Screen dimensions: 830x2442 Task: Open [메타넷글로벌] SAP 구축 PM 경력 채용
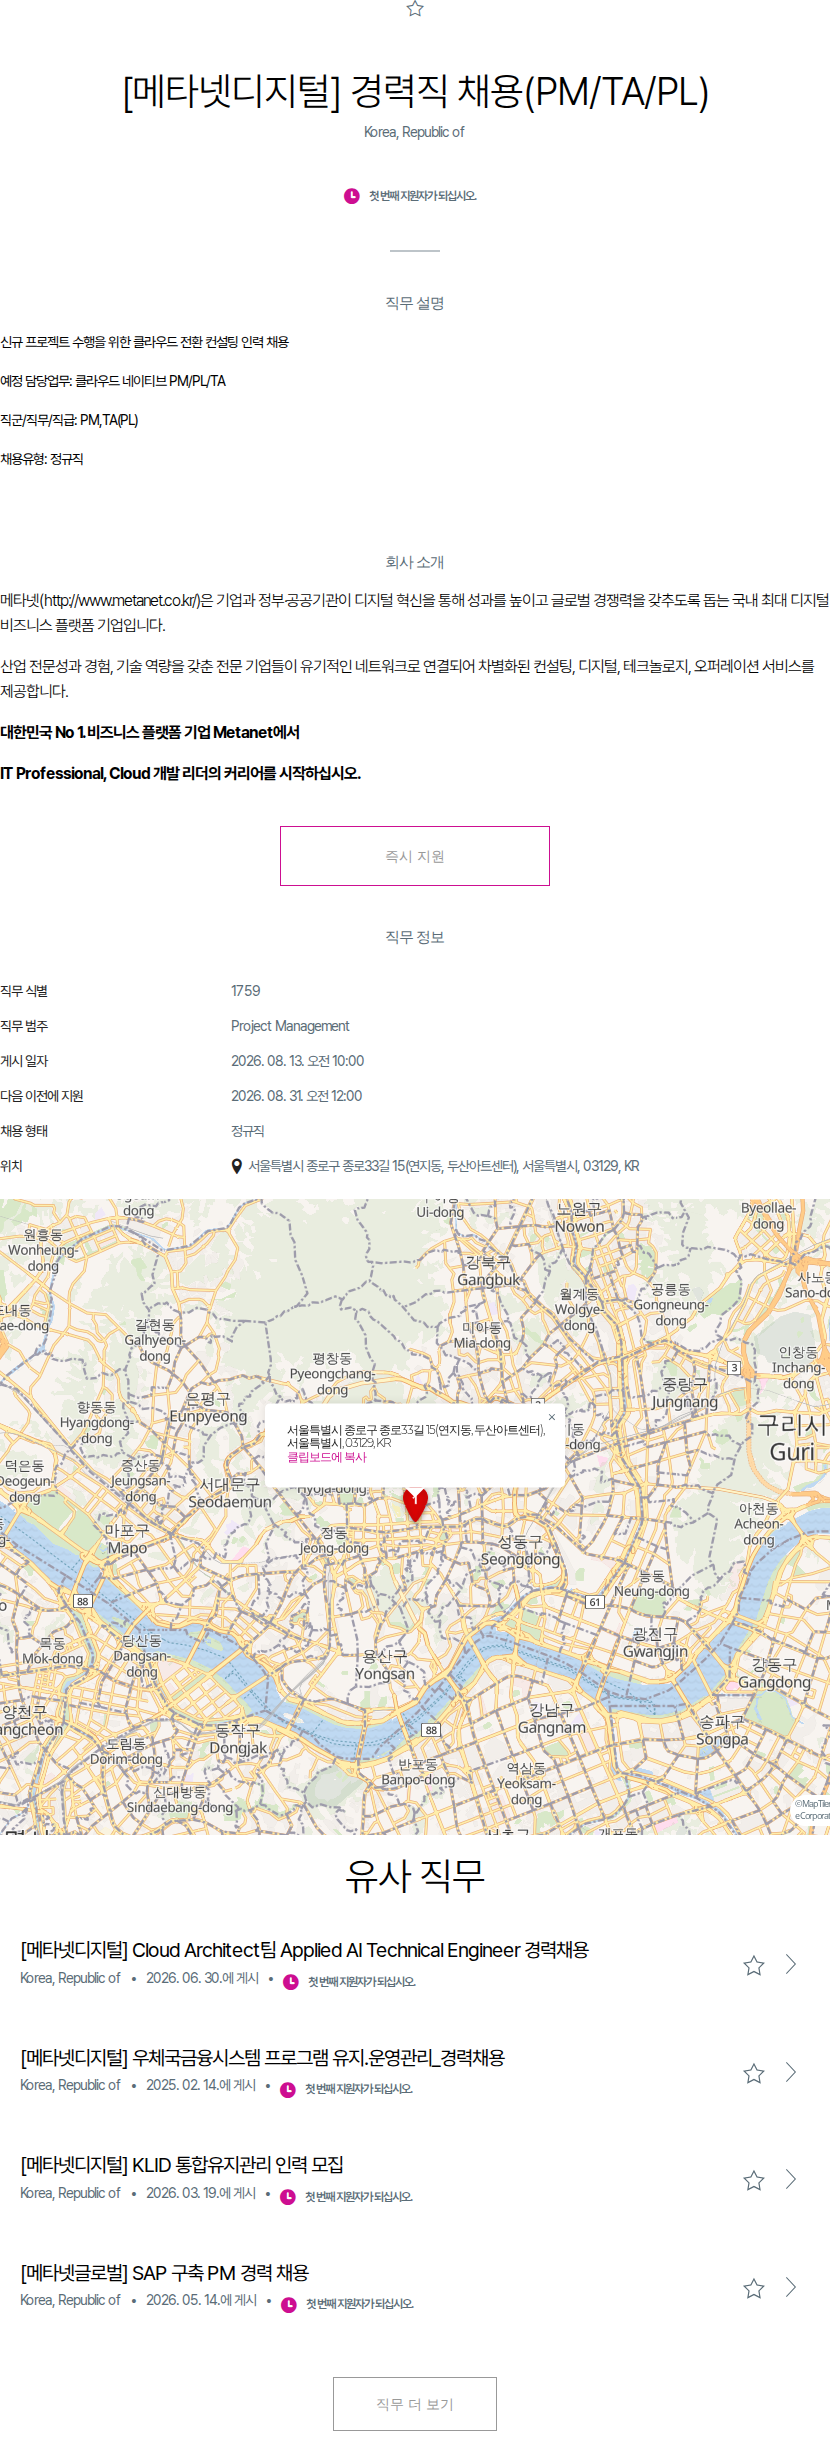click(x=165, y=2273)
